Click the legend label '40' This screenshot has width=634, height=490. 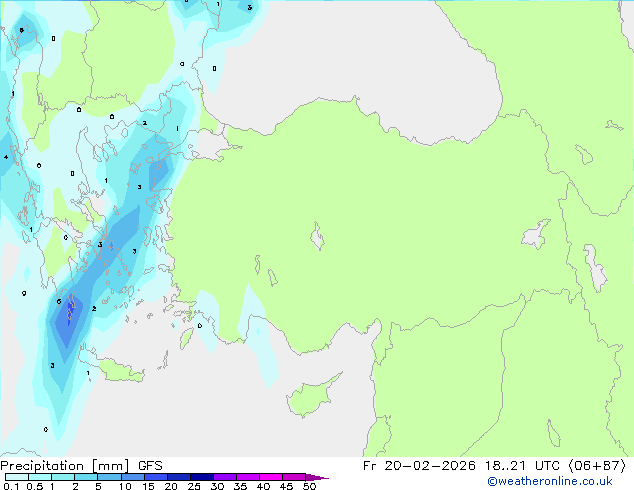pyautogui.click(x=263, y=486)
